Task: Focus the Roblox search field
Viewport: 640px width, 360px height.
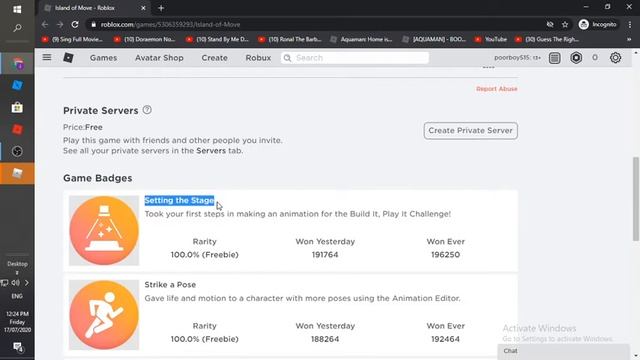Action: tap(355, 58)
